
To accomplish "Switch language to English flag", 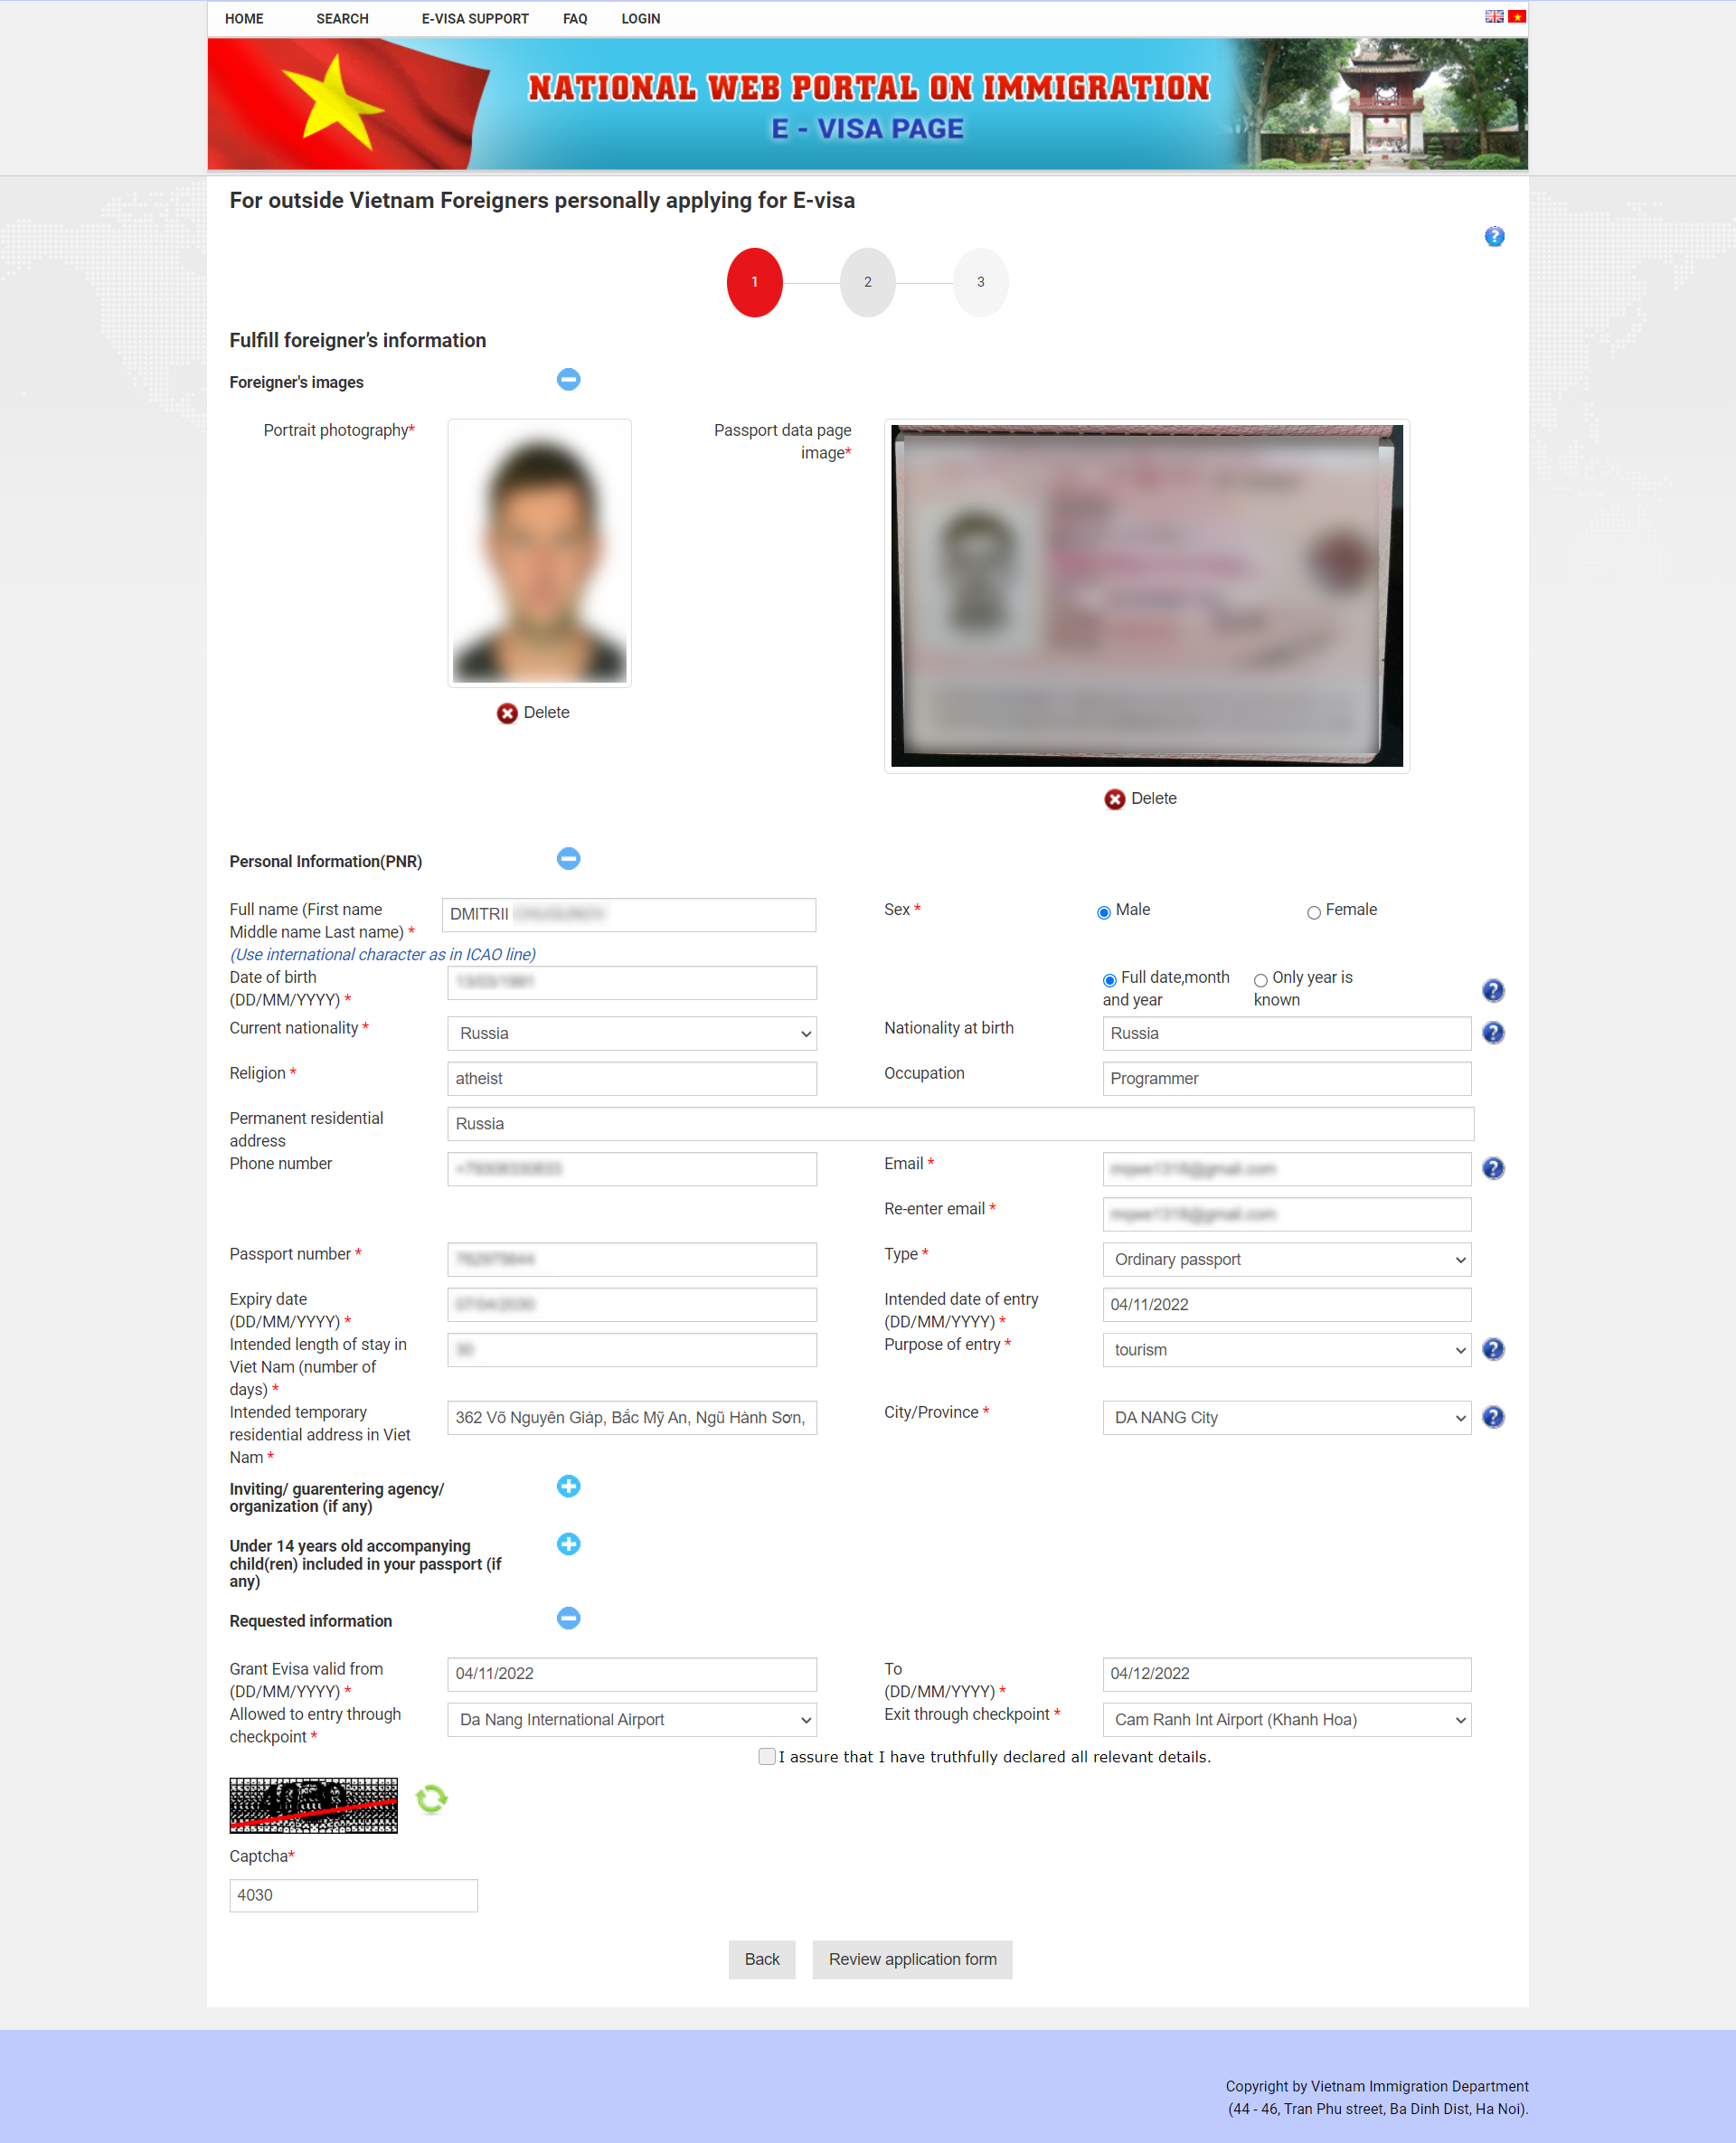I will [x=1493, y=16].
